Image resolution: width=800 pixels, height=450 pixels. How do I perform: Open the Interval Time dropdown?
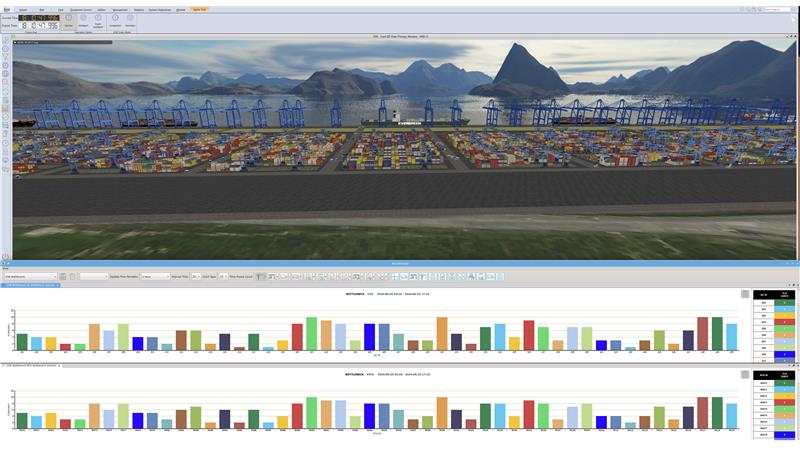tap(195, 277)
